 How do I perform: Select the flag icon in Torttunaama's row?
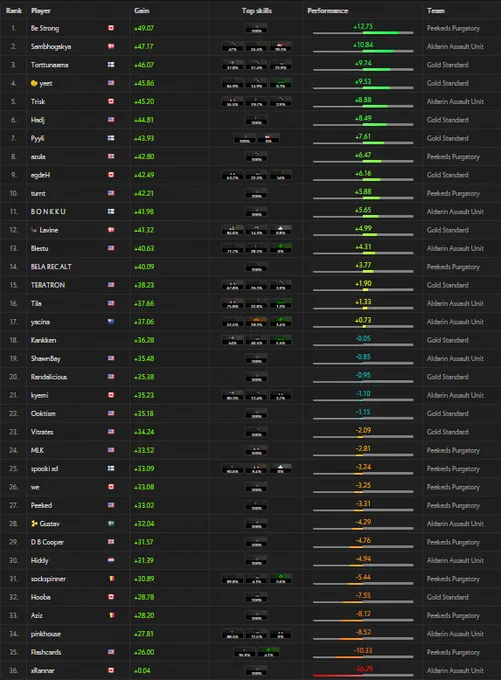click(111, 65)
